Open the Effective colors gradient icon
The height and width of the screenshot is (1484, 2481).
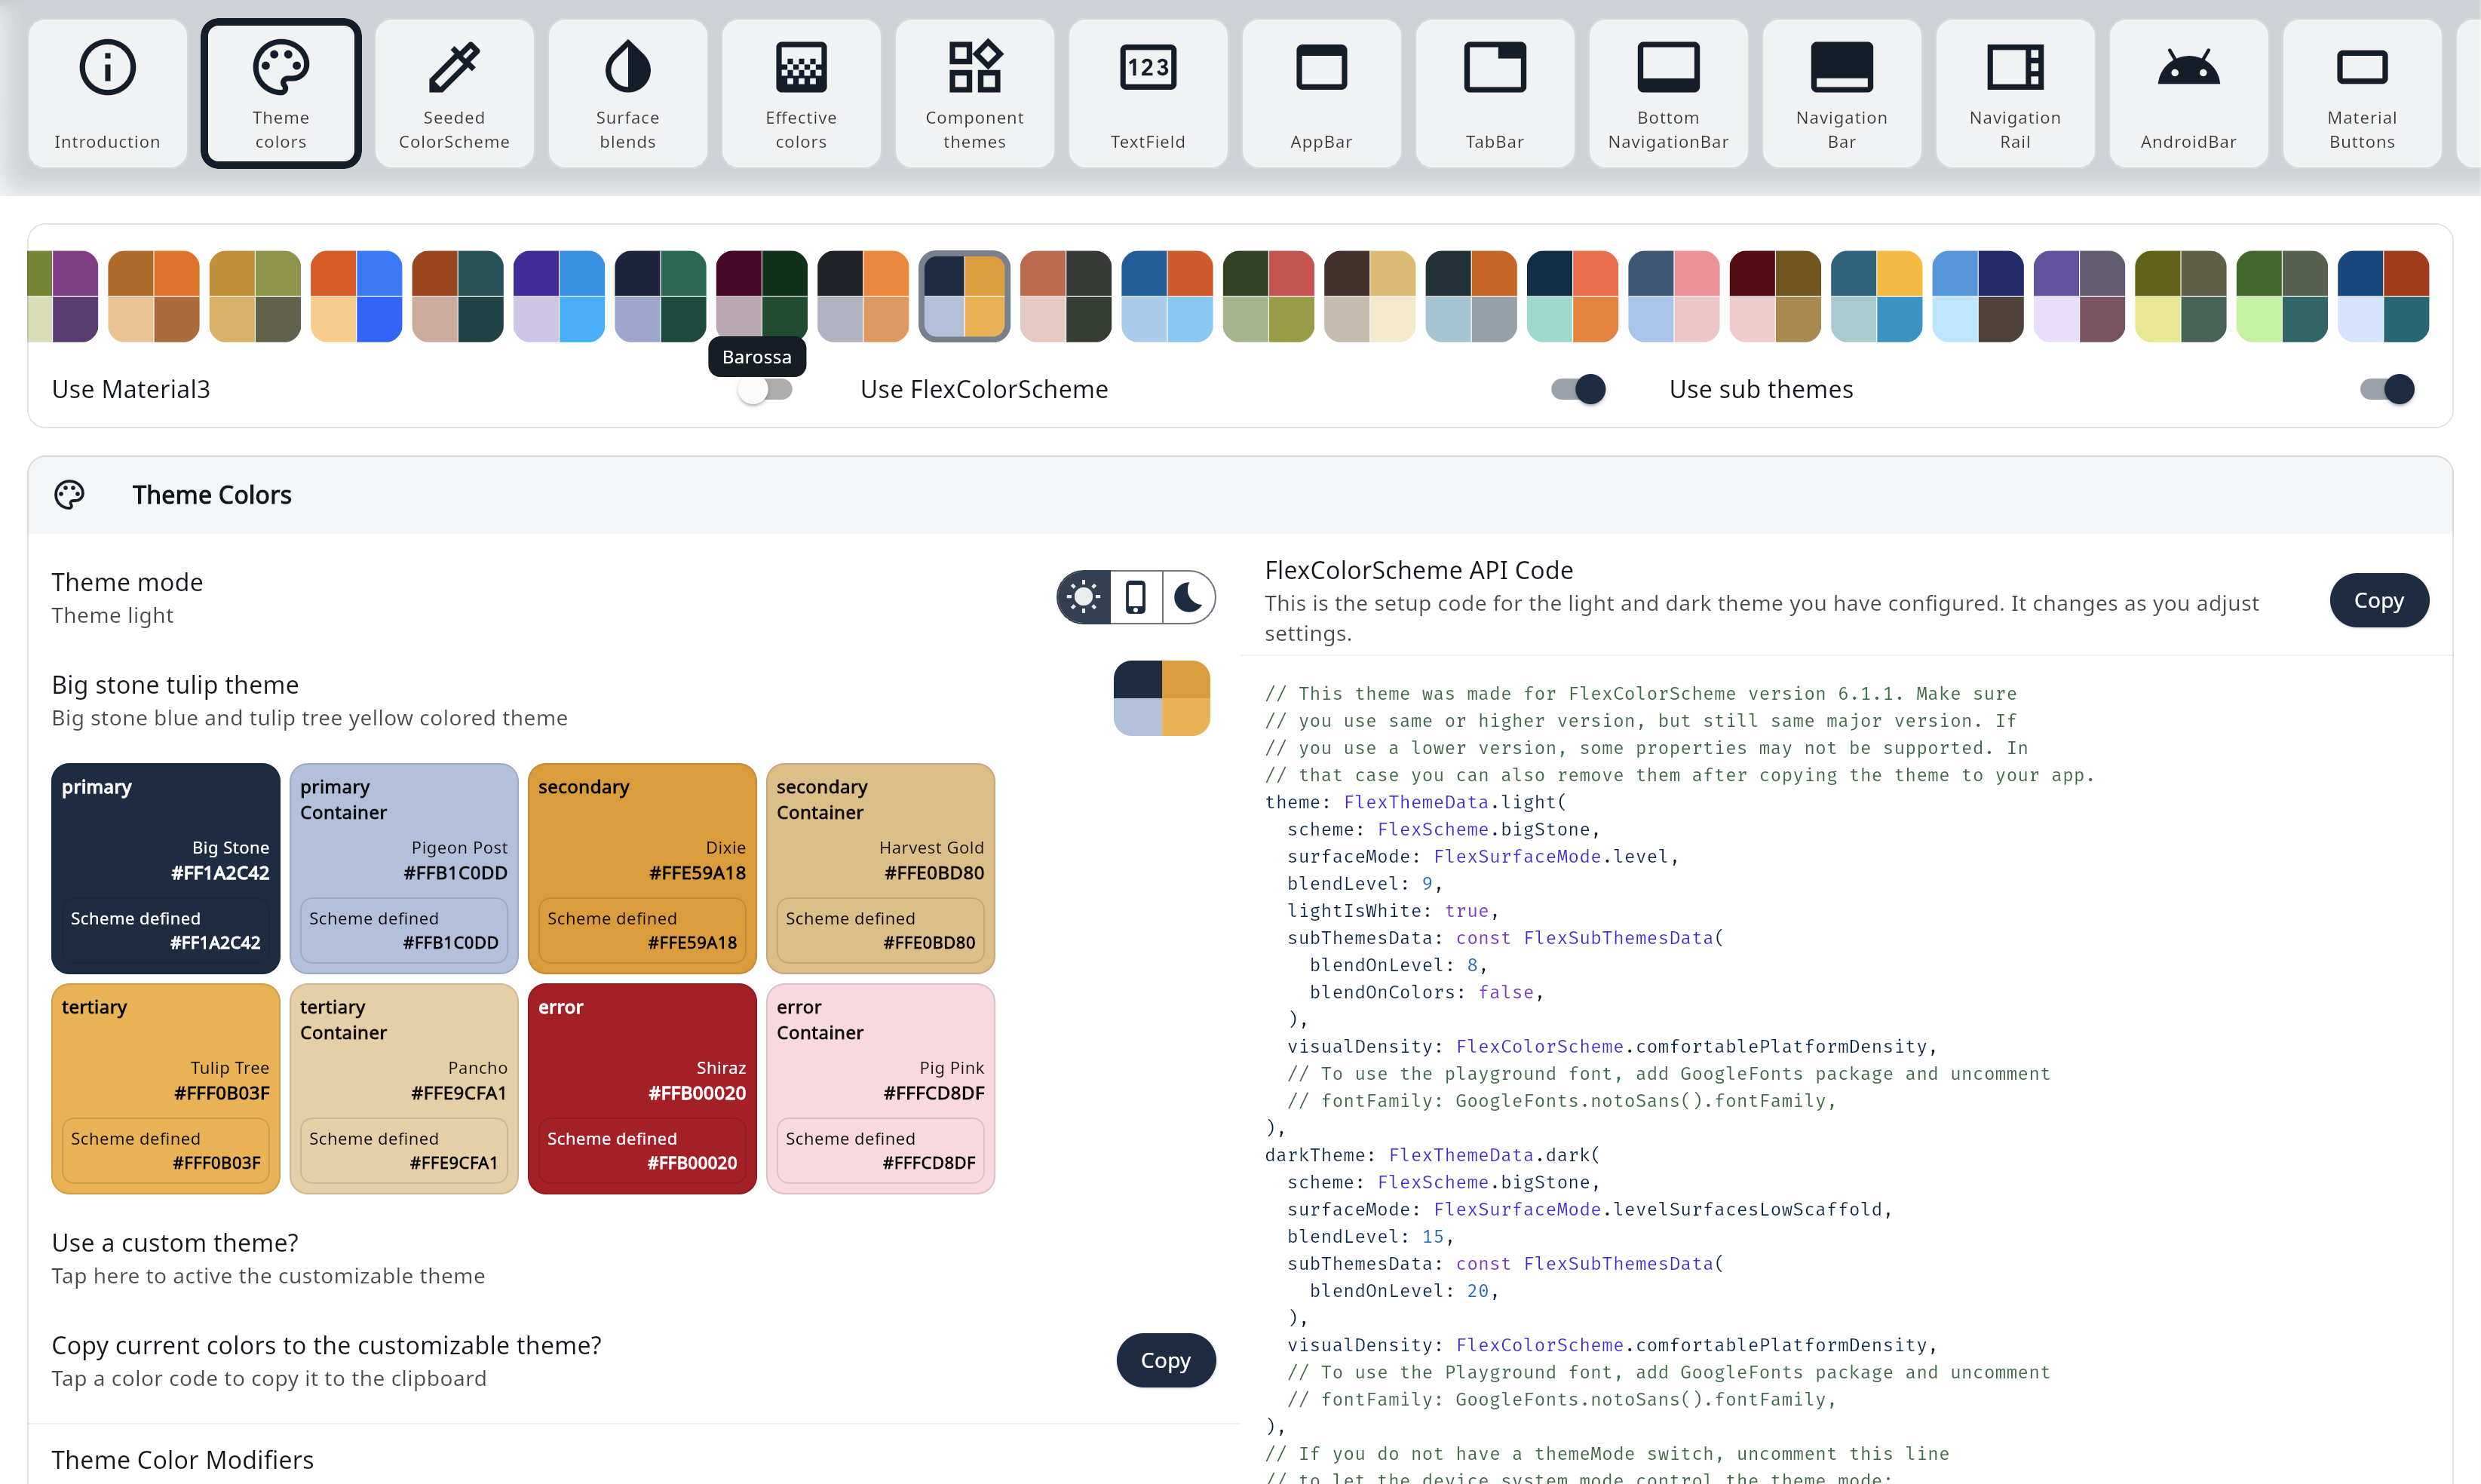(801, 68)
